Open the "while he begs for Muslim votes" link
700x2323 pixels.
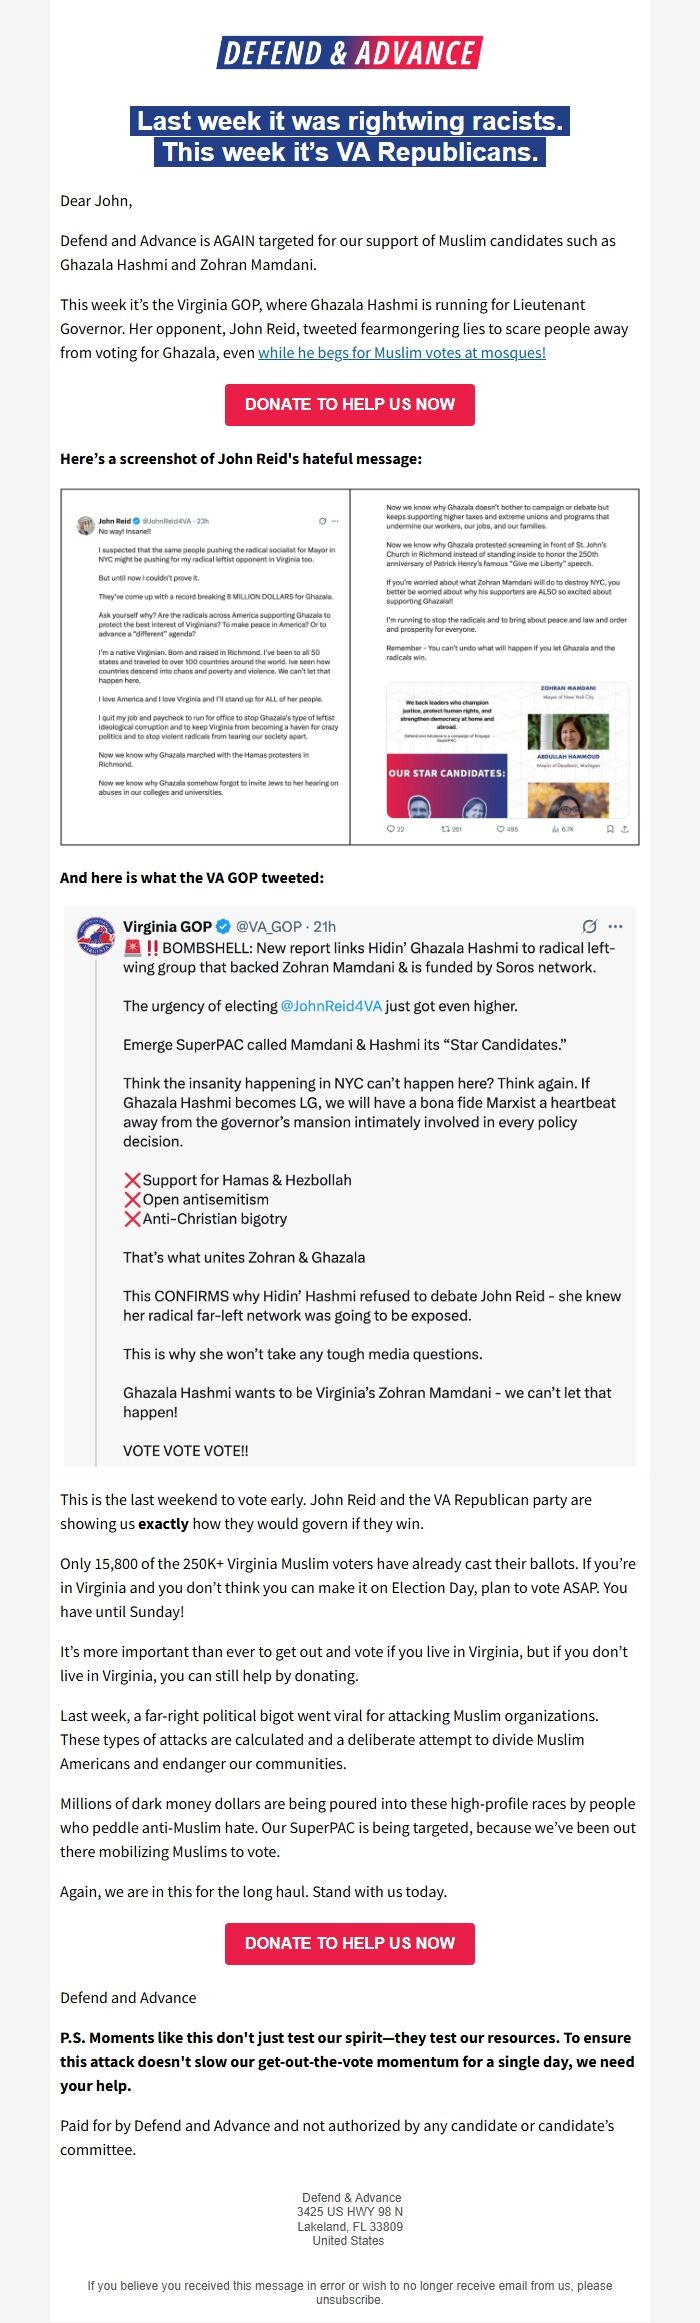[402, 353]
